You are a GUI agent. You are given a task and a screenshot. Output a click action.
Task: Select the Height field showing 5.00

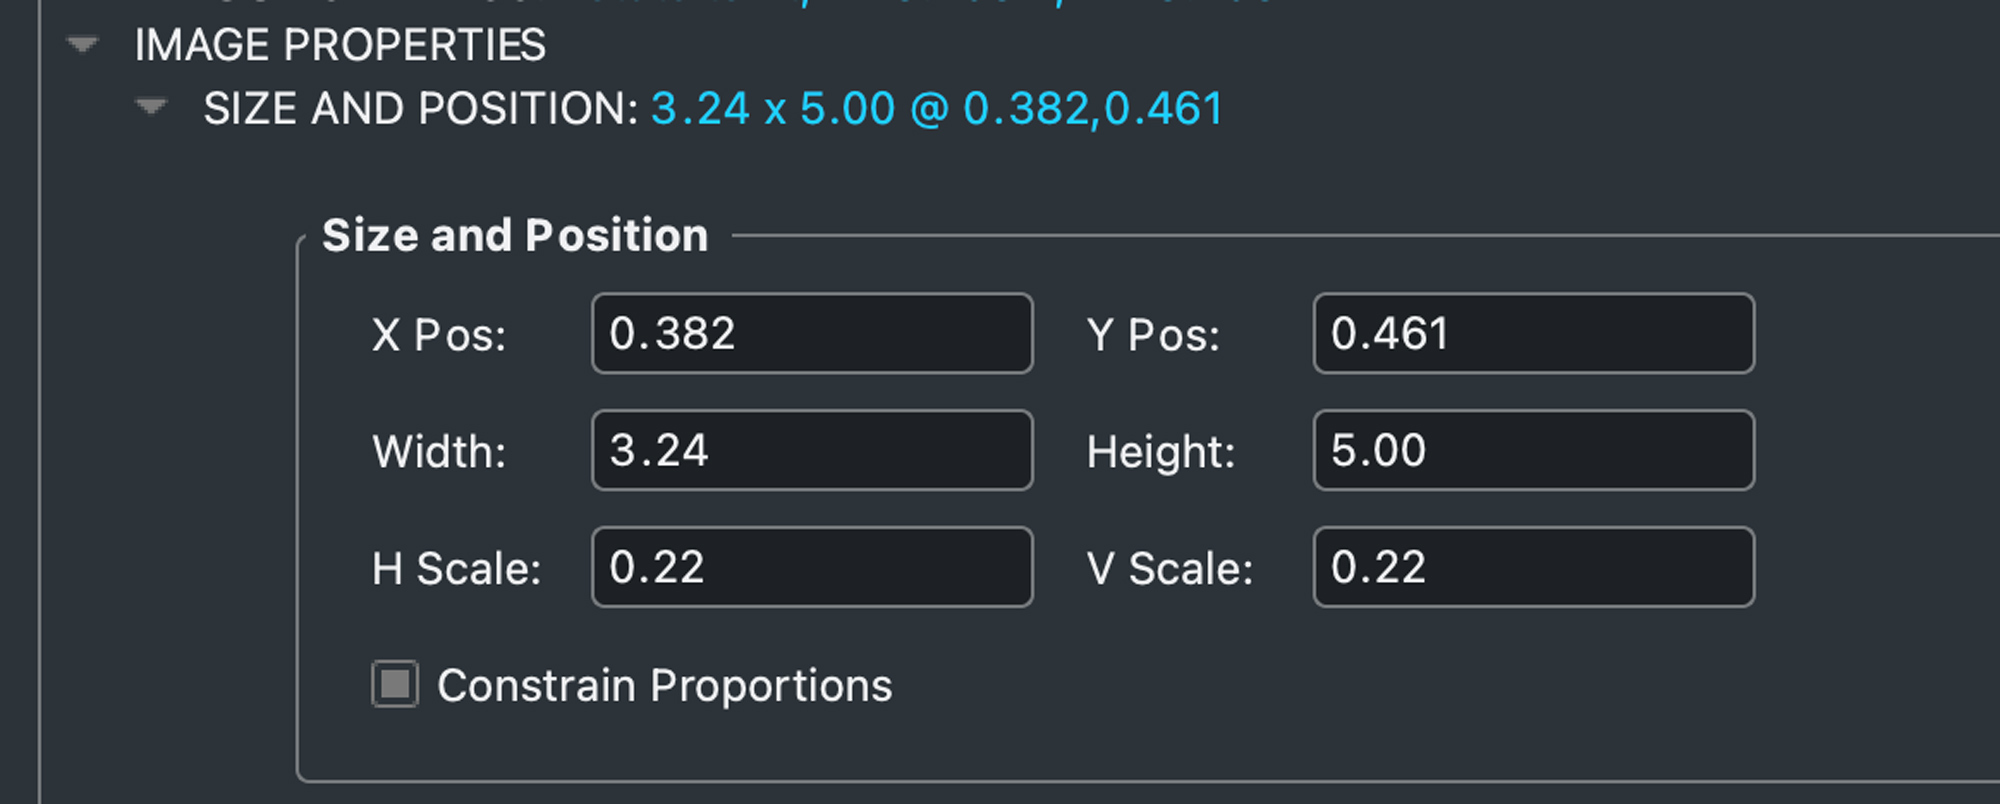tap(1533, 451)
